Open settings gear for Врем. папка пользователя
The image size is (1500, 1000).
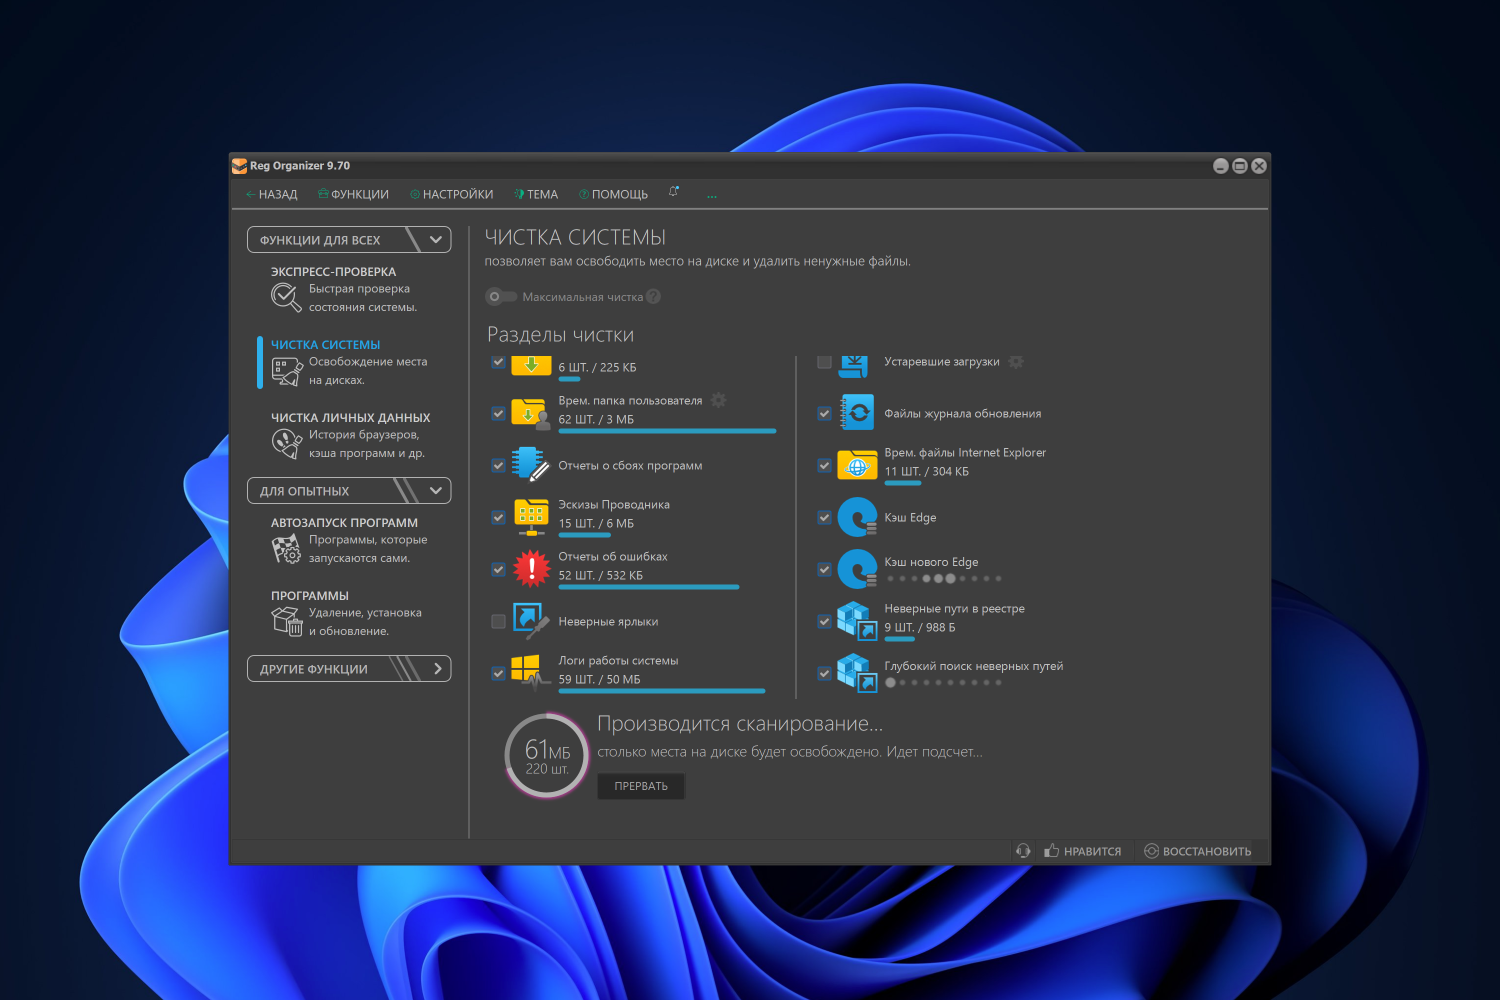point(718,400)
